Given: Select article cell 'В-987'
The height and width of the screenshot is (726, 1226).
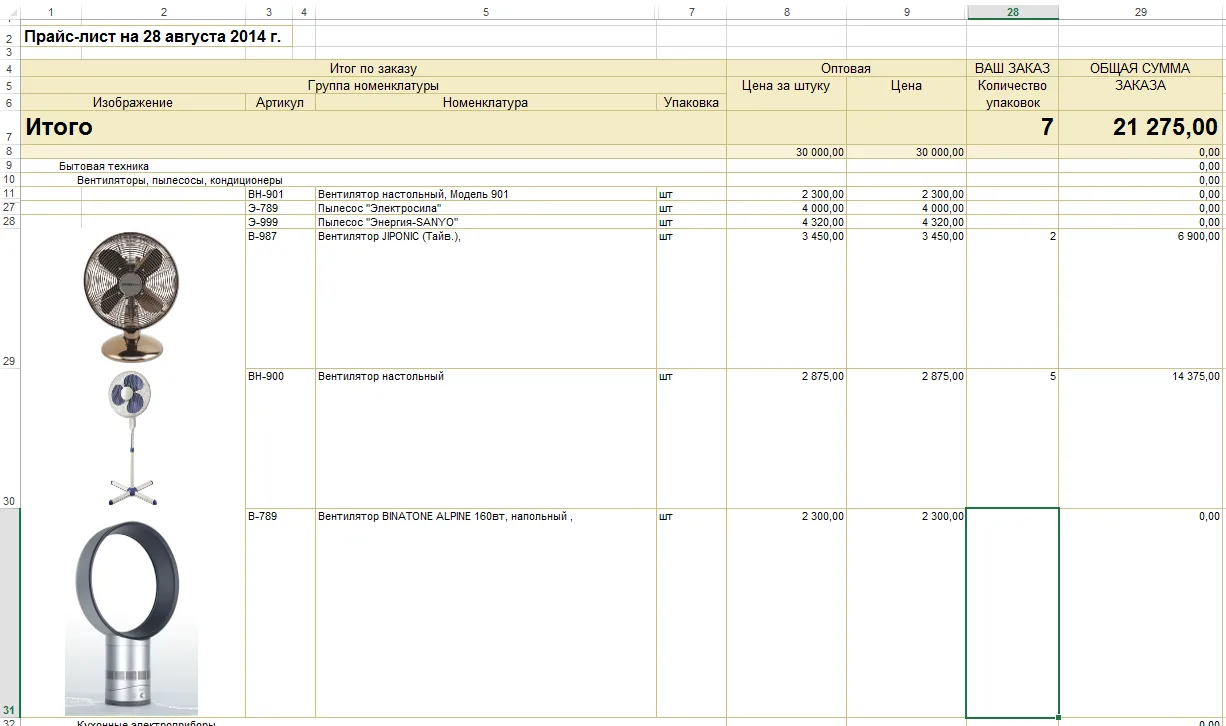Looking at the screenshot, I should coord(280,298).
